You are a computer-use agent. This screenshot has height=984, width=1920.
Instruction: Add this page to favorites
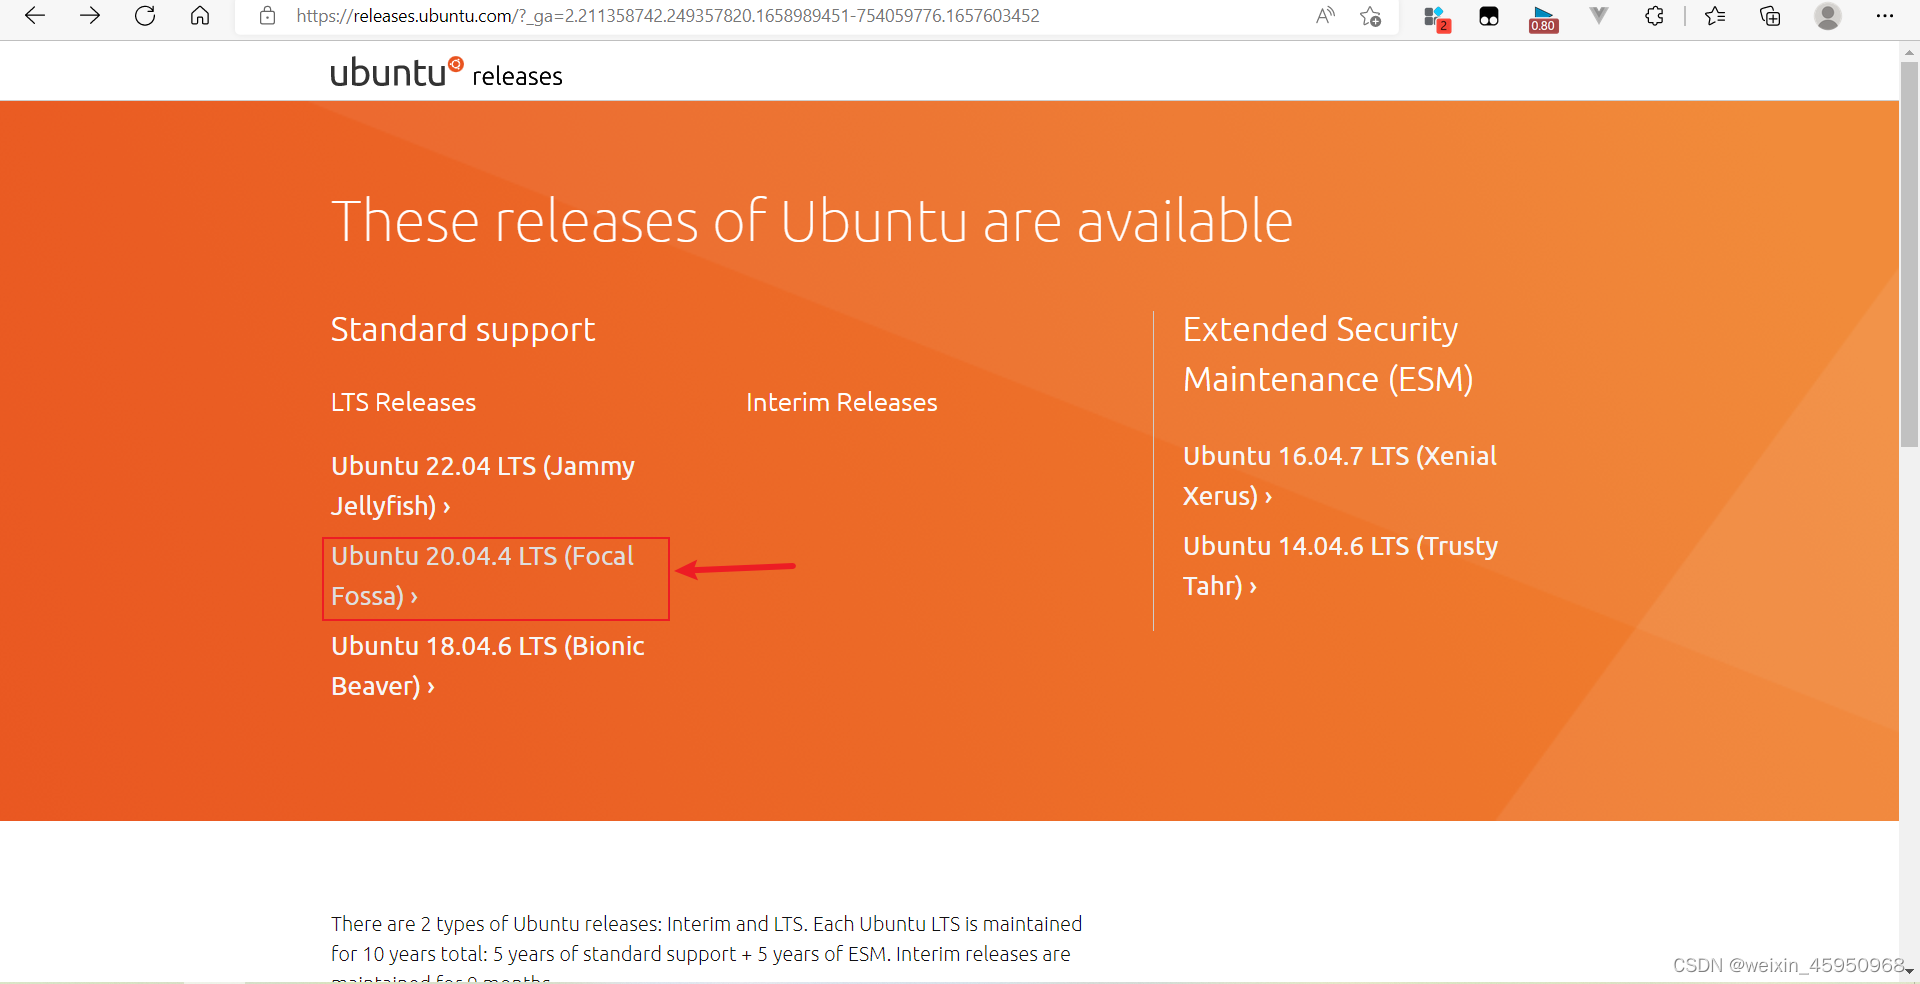[x=1371, y=16]
